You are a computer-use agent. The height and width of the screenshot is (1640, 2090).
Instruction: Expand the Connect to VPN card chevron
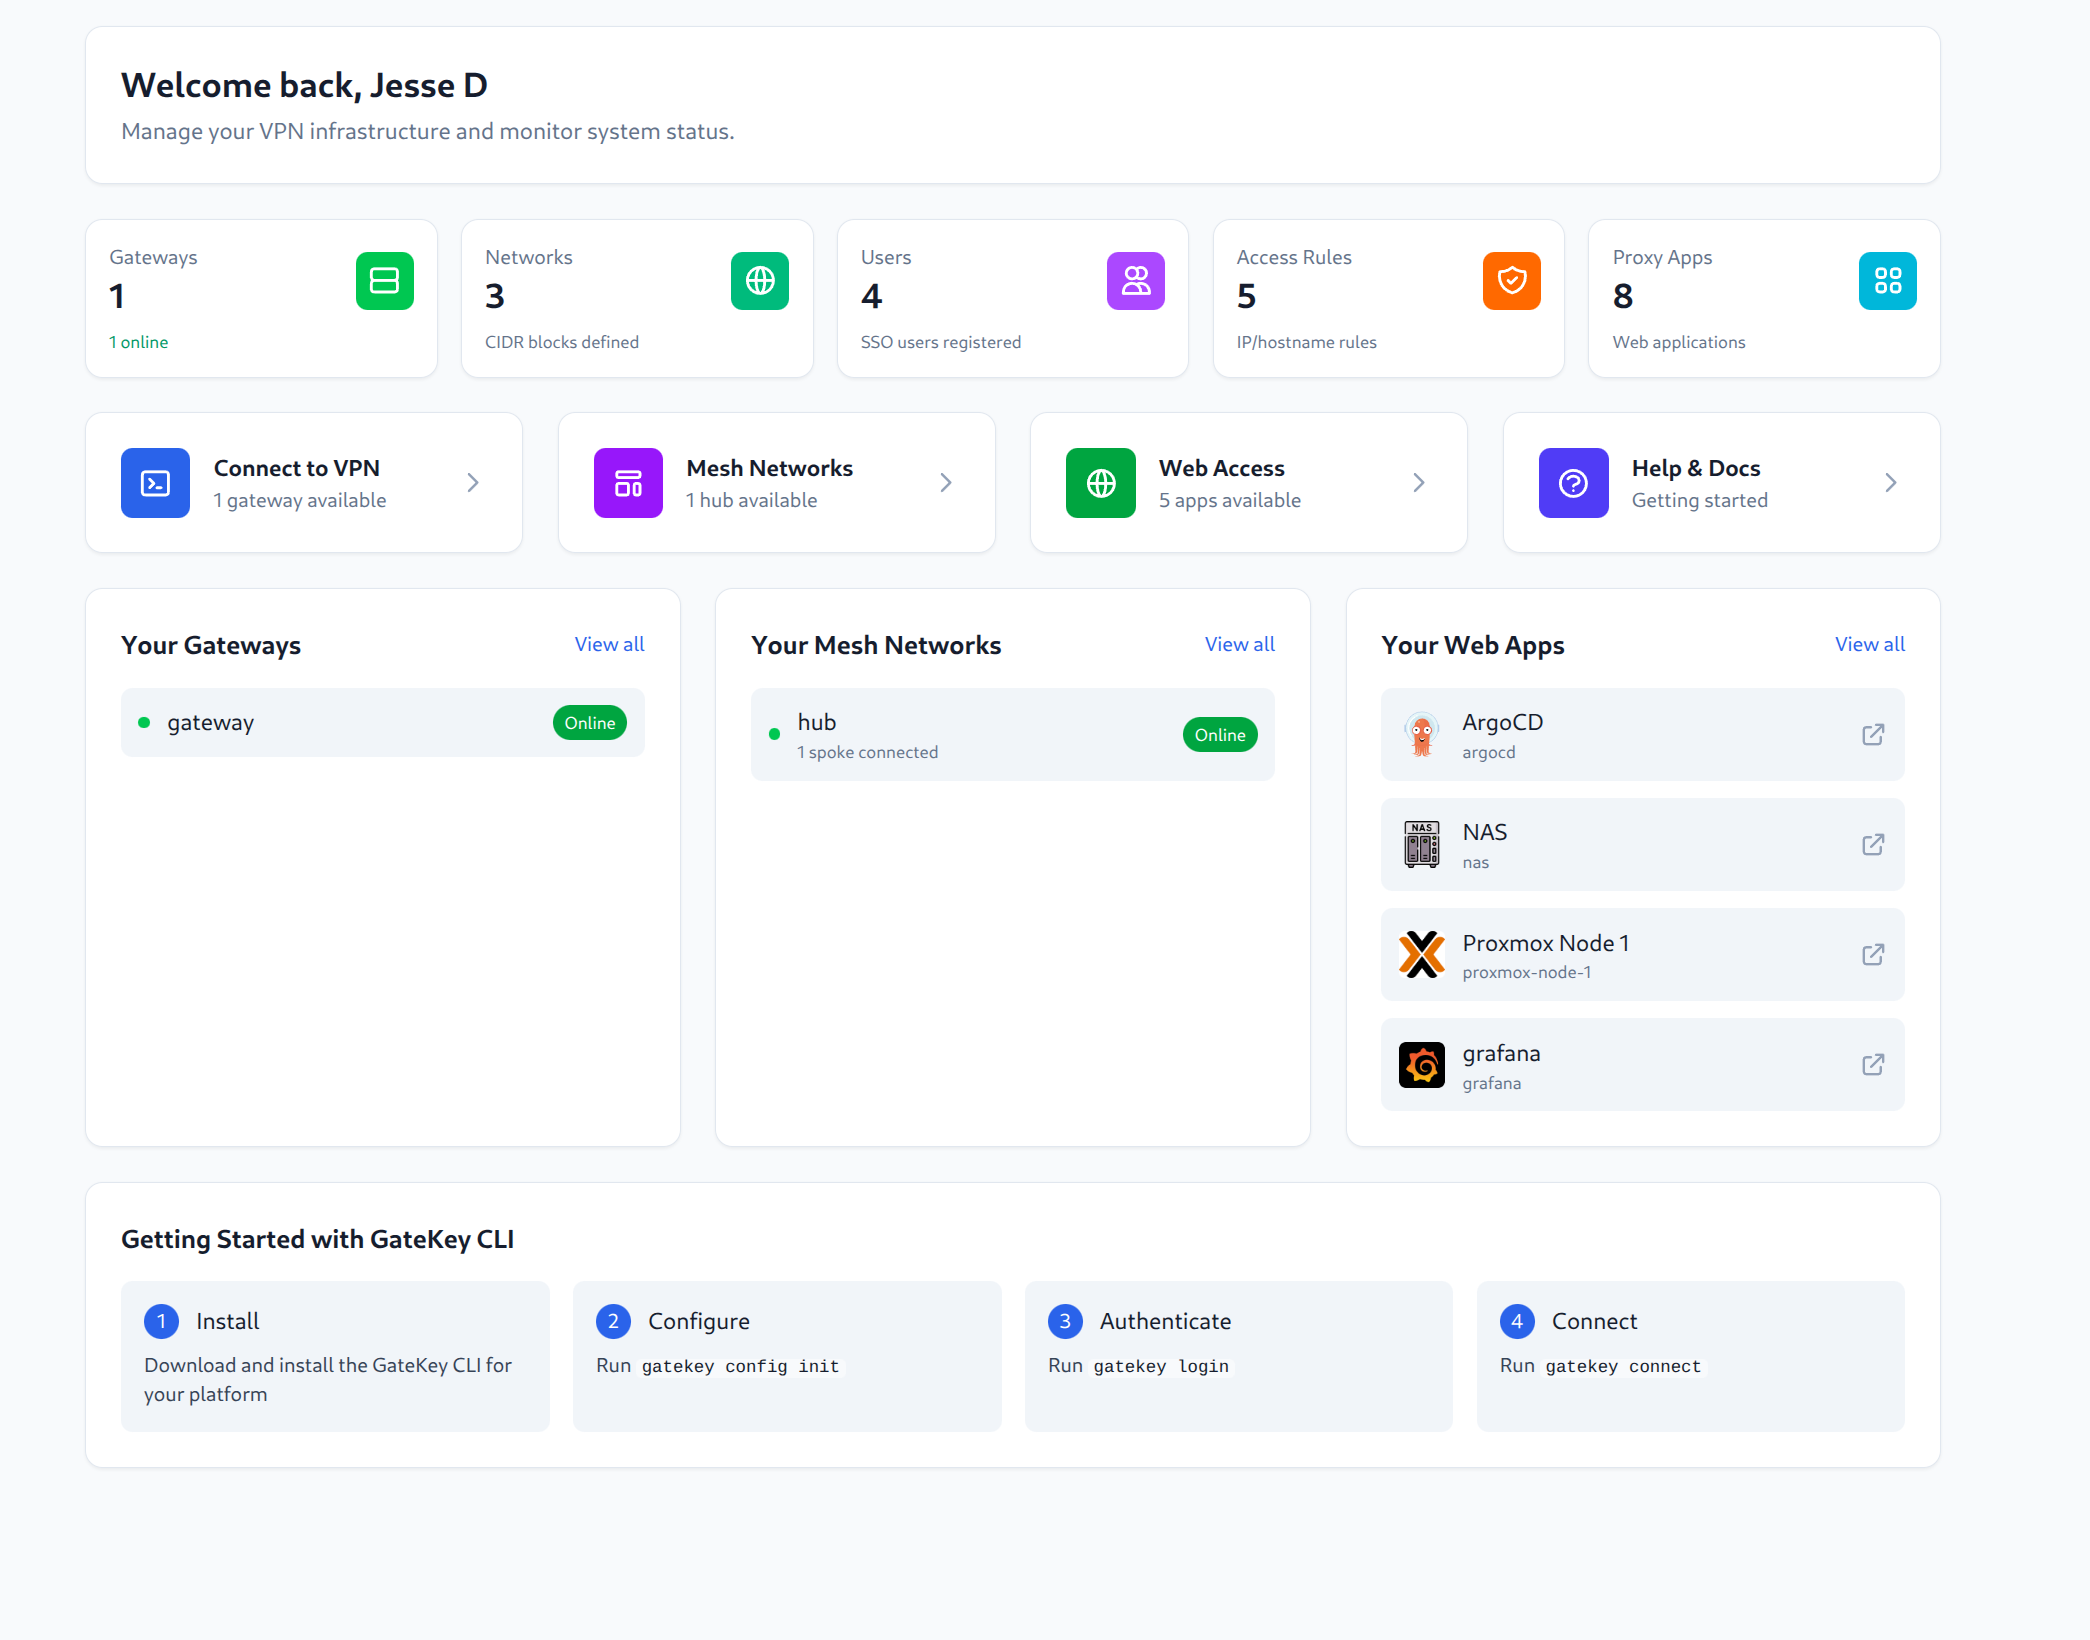point(473,482)
